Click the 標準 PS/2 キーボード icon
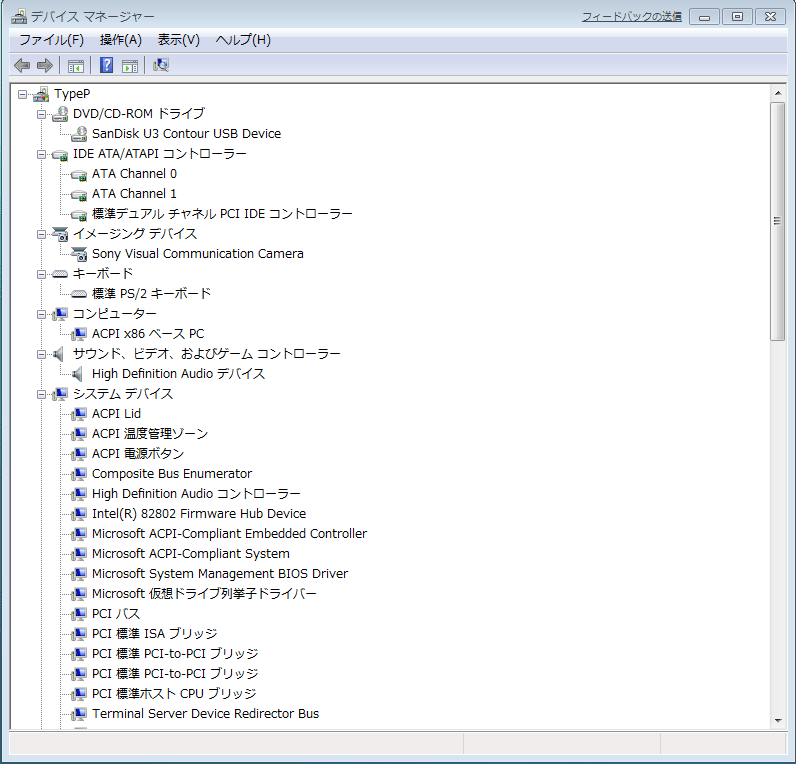The width and height of the screenshot is (796, 764). point(79,294)
